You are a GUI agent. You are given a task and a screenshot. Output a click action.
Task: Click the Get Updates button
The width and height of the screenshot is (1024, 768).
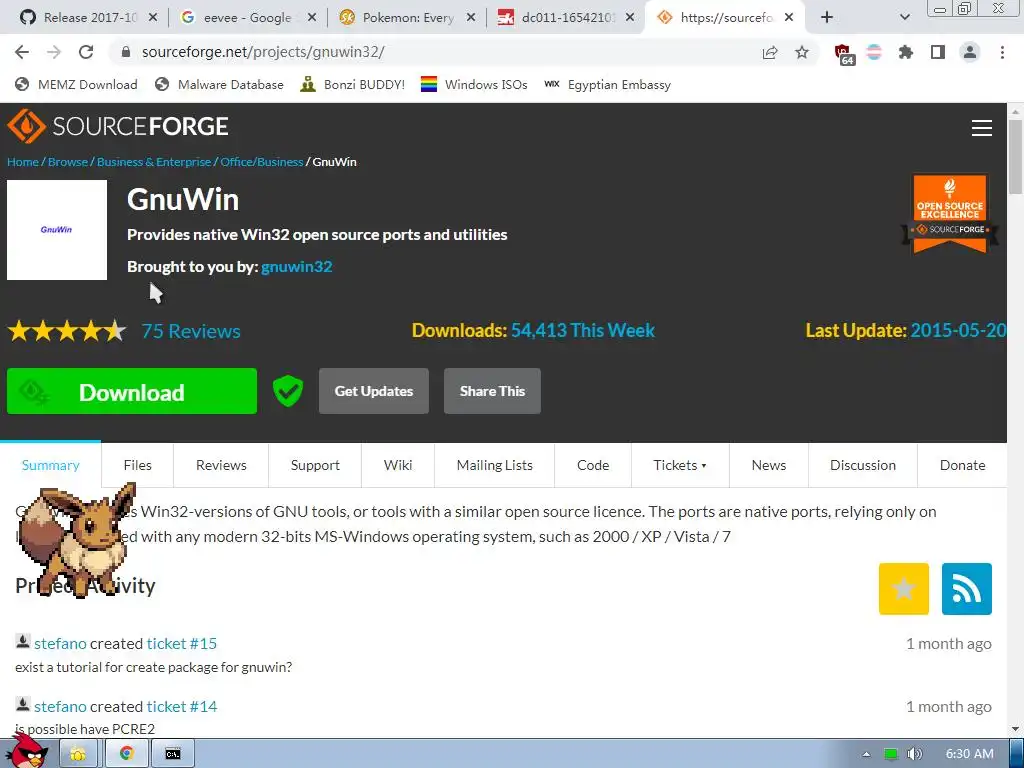tap(374, 391)
